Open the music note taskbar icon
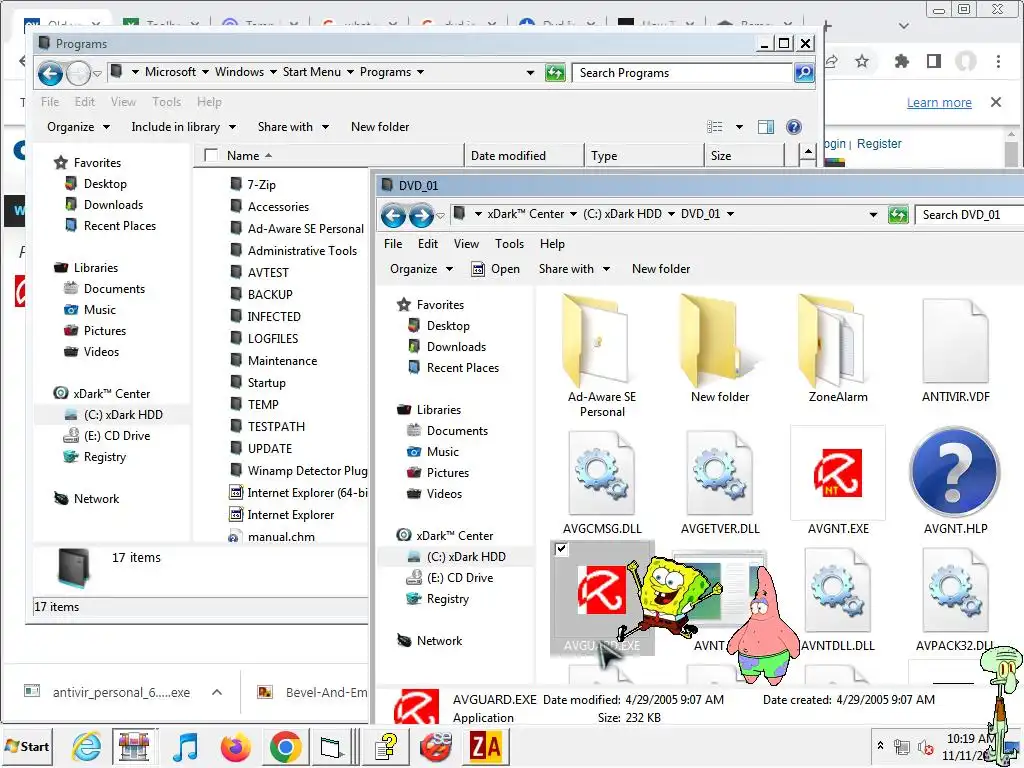This screenshot has height=768, width=1024. tap(185, 746)
